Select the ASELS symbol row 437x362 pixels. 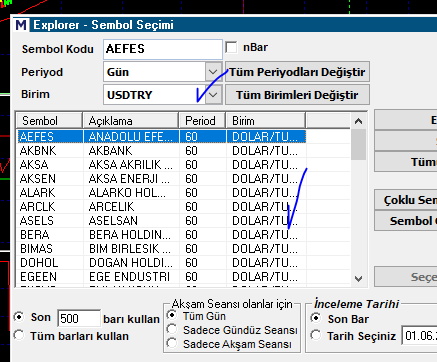pyautogui.click(x=161, y=221)
